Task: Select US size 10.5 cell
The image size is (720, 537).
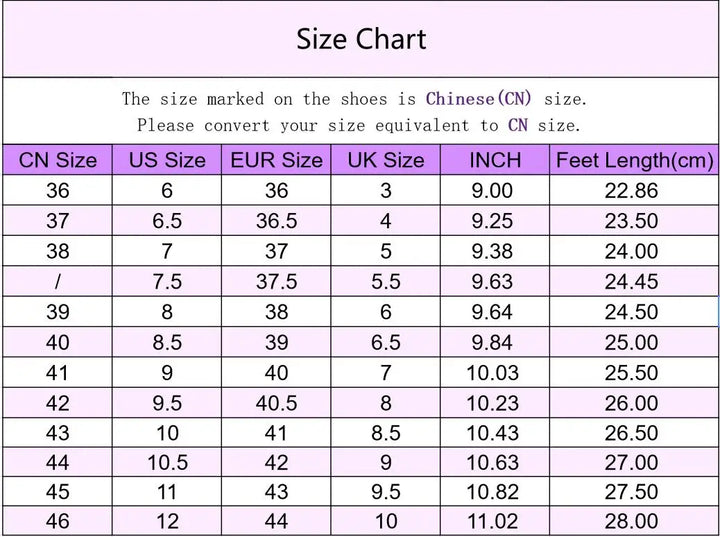Action: coord(167,463)
